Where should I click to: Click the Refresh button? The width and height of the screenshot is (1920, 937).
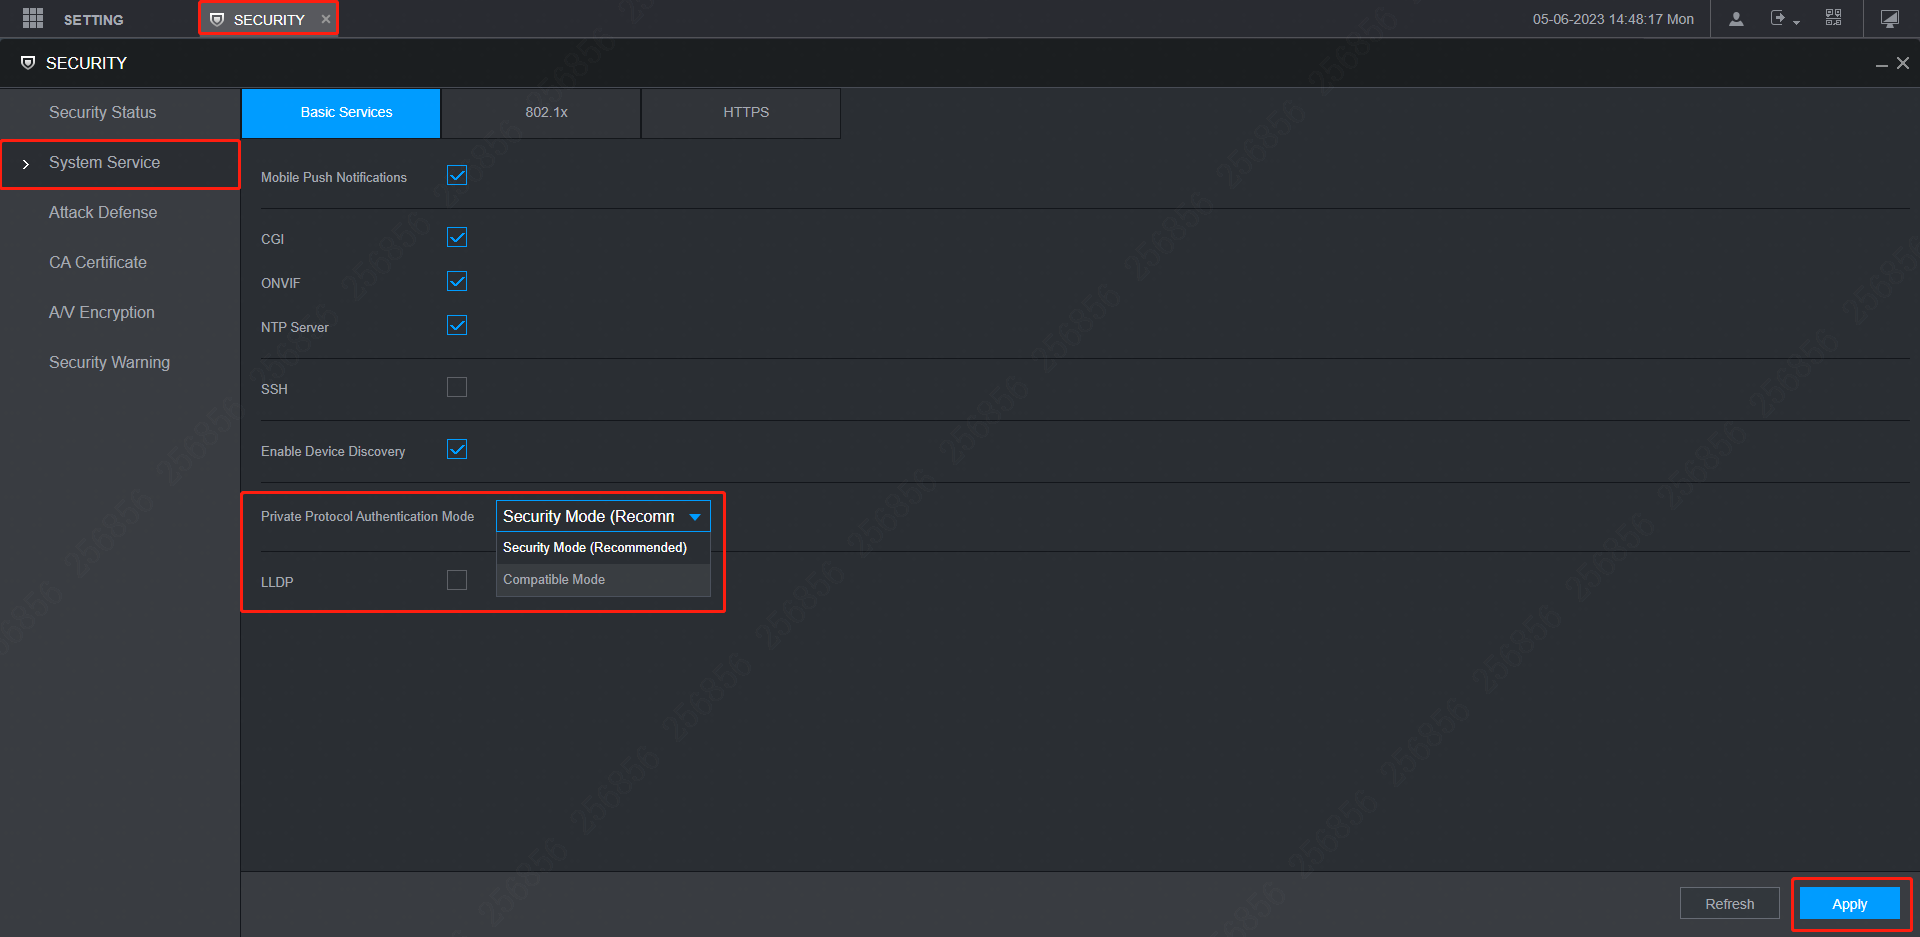pos(1729,903)
